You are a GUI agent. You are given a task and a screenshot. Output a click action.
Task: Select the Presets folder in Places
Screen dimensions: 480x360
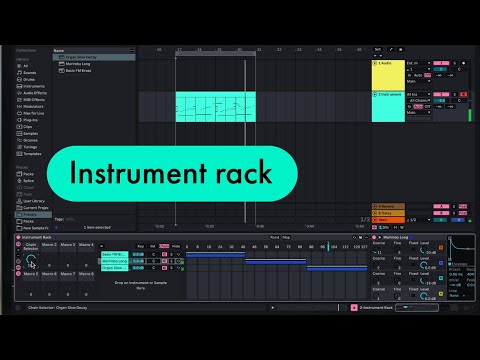click(x=33, y=215)
